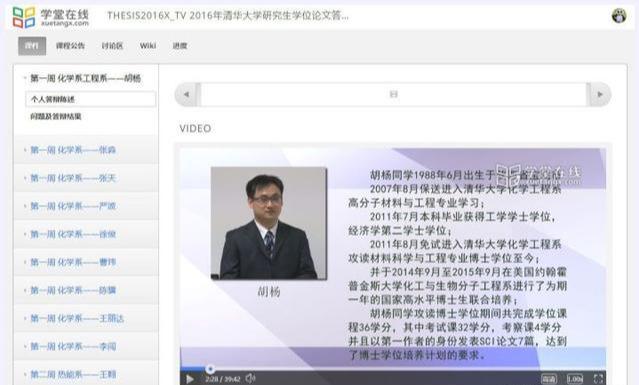
Task: Expand the 第一周 化学系——曹玮 section
Action: point(86,262)
